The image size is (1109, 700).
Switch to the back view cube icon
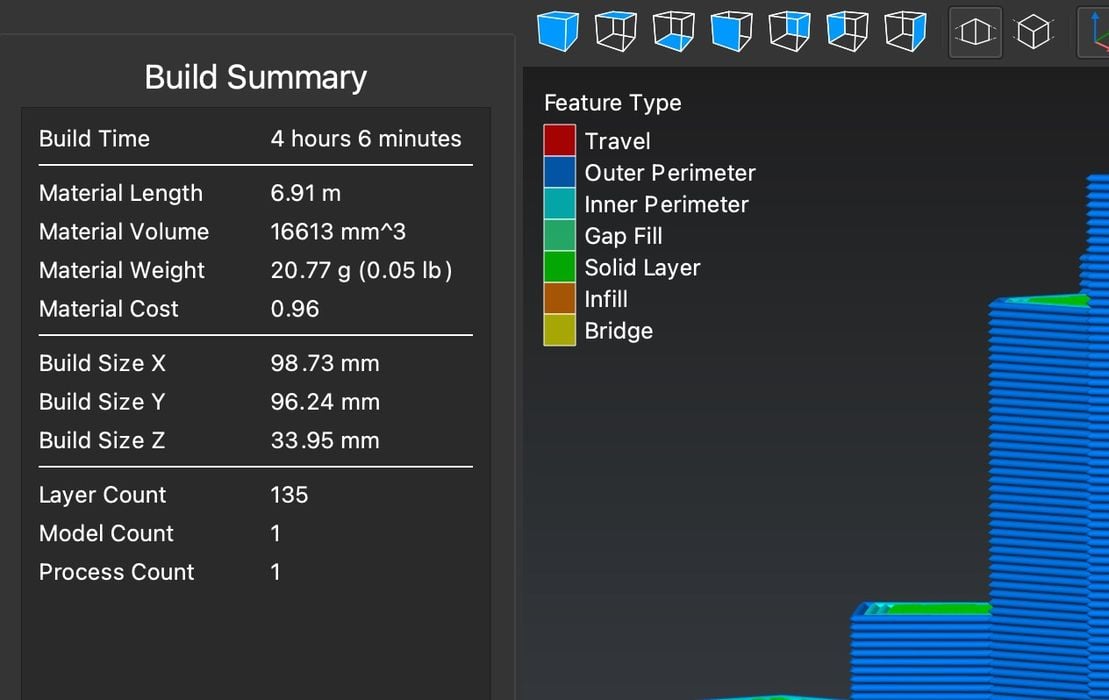pos(789,31)
